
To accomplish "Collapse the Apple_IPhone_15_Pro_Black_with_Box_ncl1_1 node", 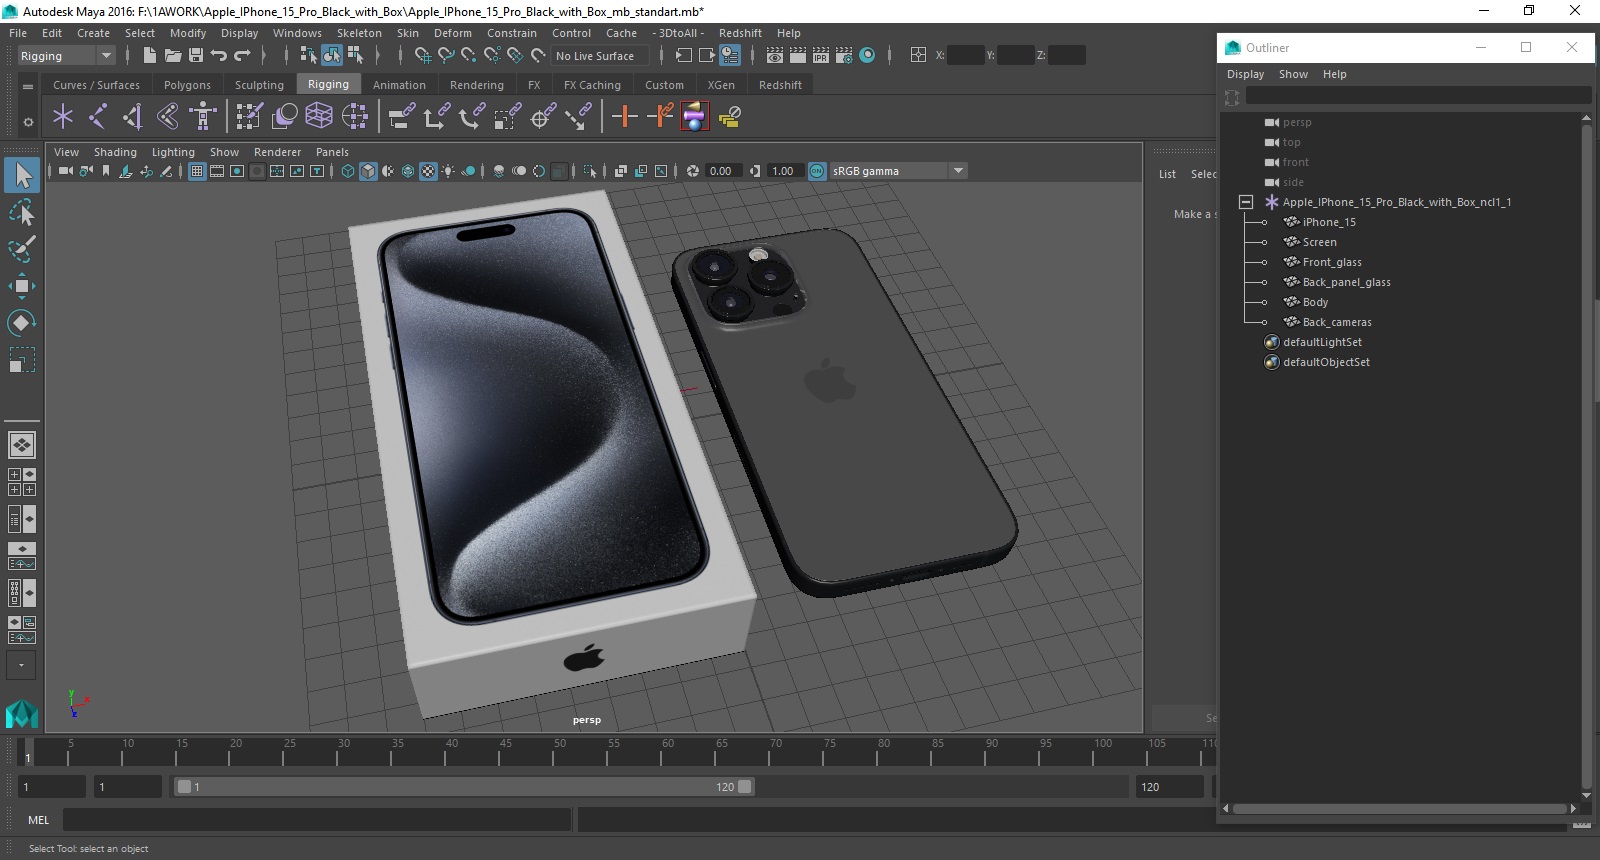I will (x=1246, y=202).
